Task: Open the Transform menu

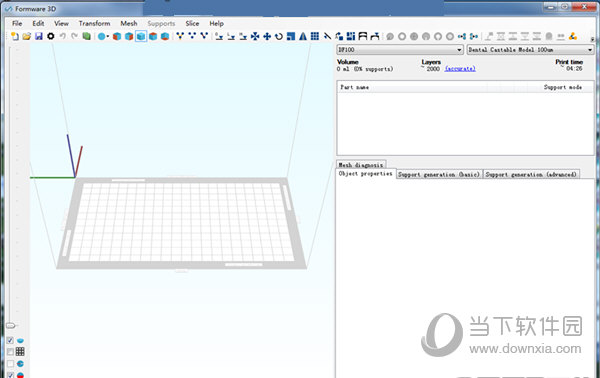Action: (95, 23)
